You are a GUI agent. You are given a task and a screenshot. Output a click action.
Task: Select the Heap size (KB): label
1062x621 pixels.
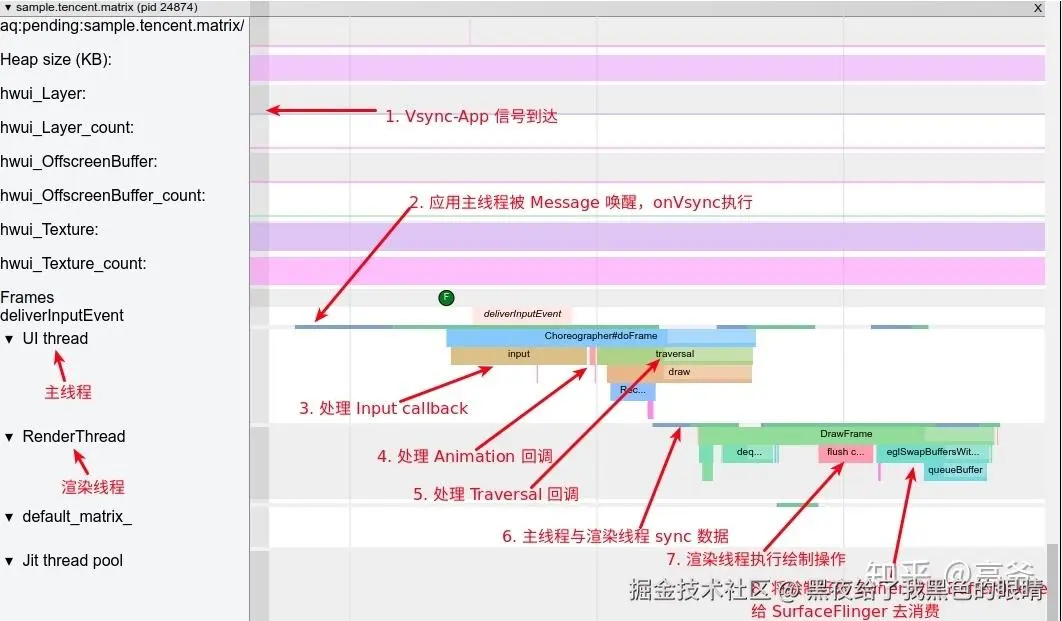point(56,60)
